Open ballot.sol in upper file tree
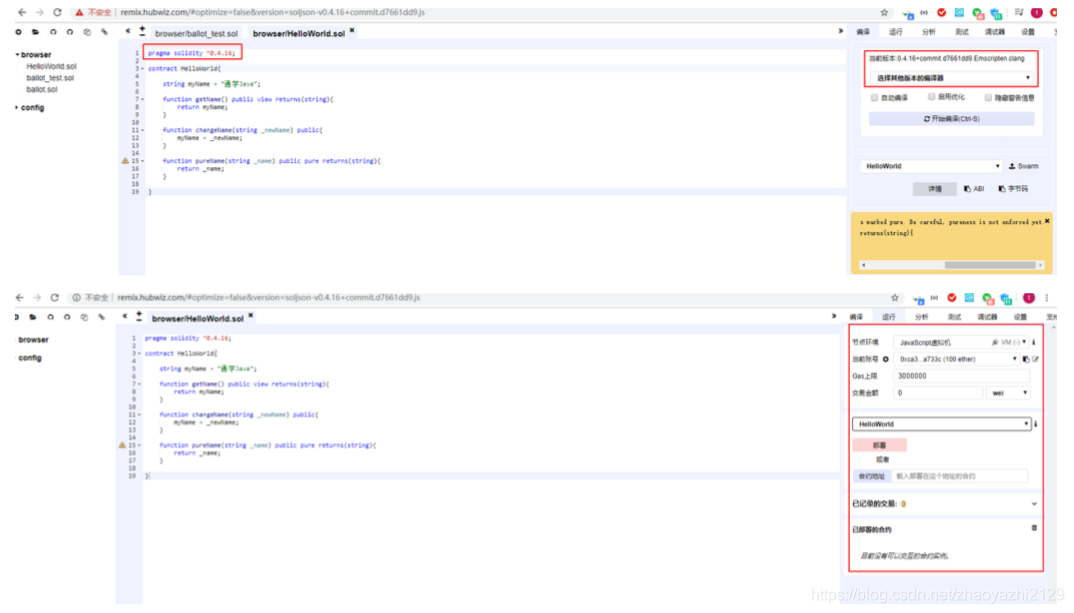Screen dimensions: 1074x613 click(x=42, y=90)
